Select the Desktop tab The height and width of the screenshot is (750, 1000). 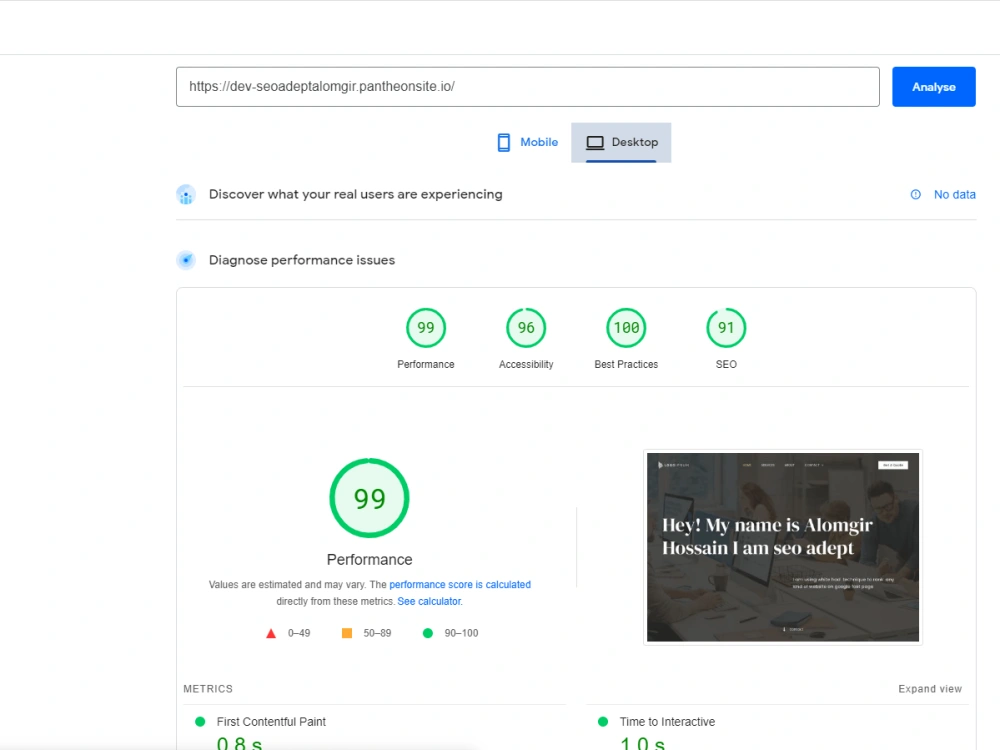point(621,142)
